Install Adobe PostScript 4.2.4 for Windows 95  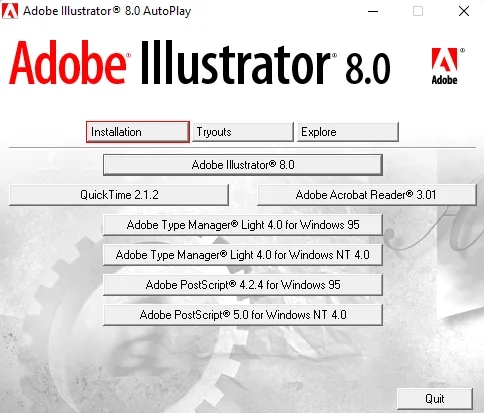243,285
